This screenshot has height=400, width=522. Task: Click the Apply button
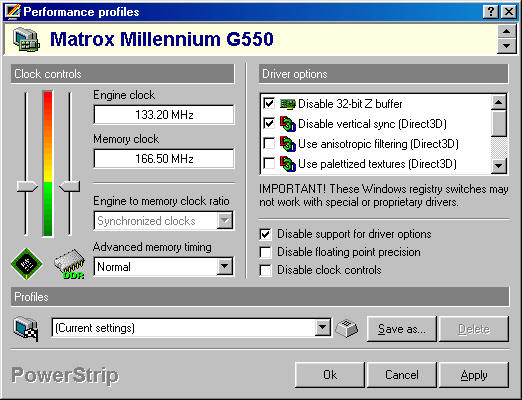[x=474, y=375]
